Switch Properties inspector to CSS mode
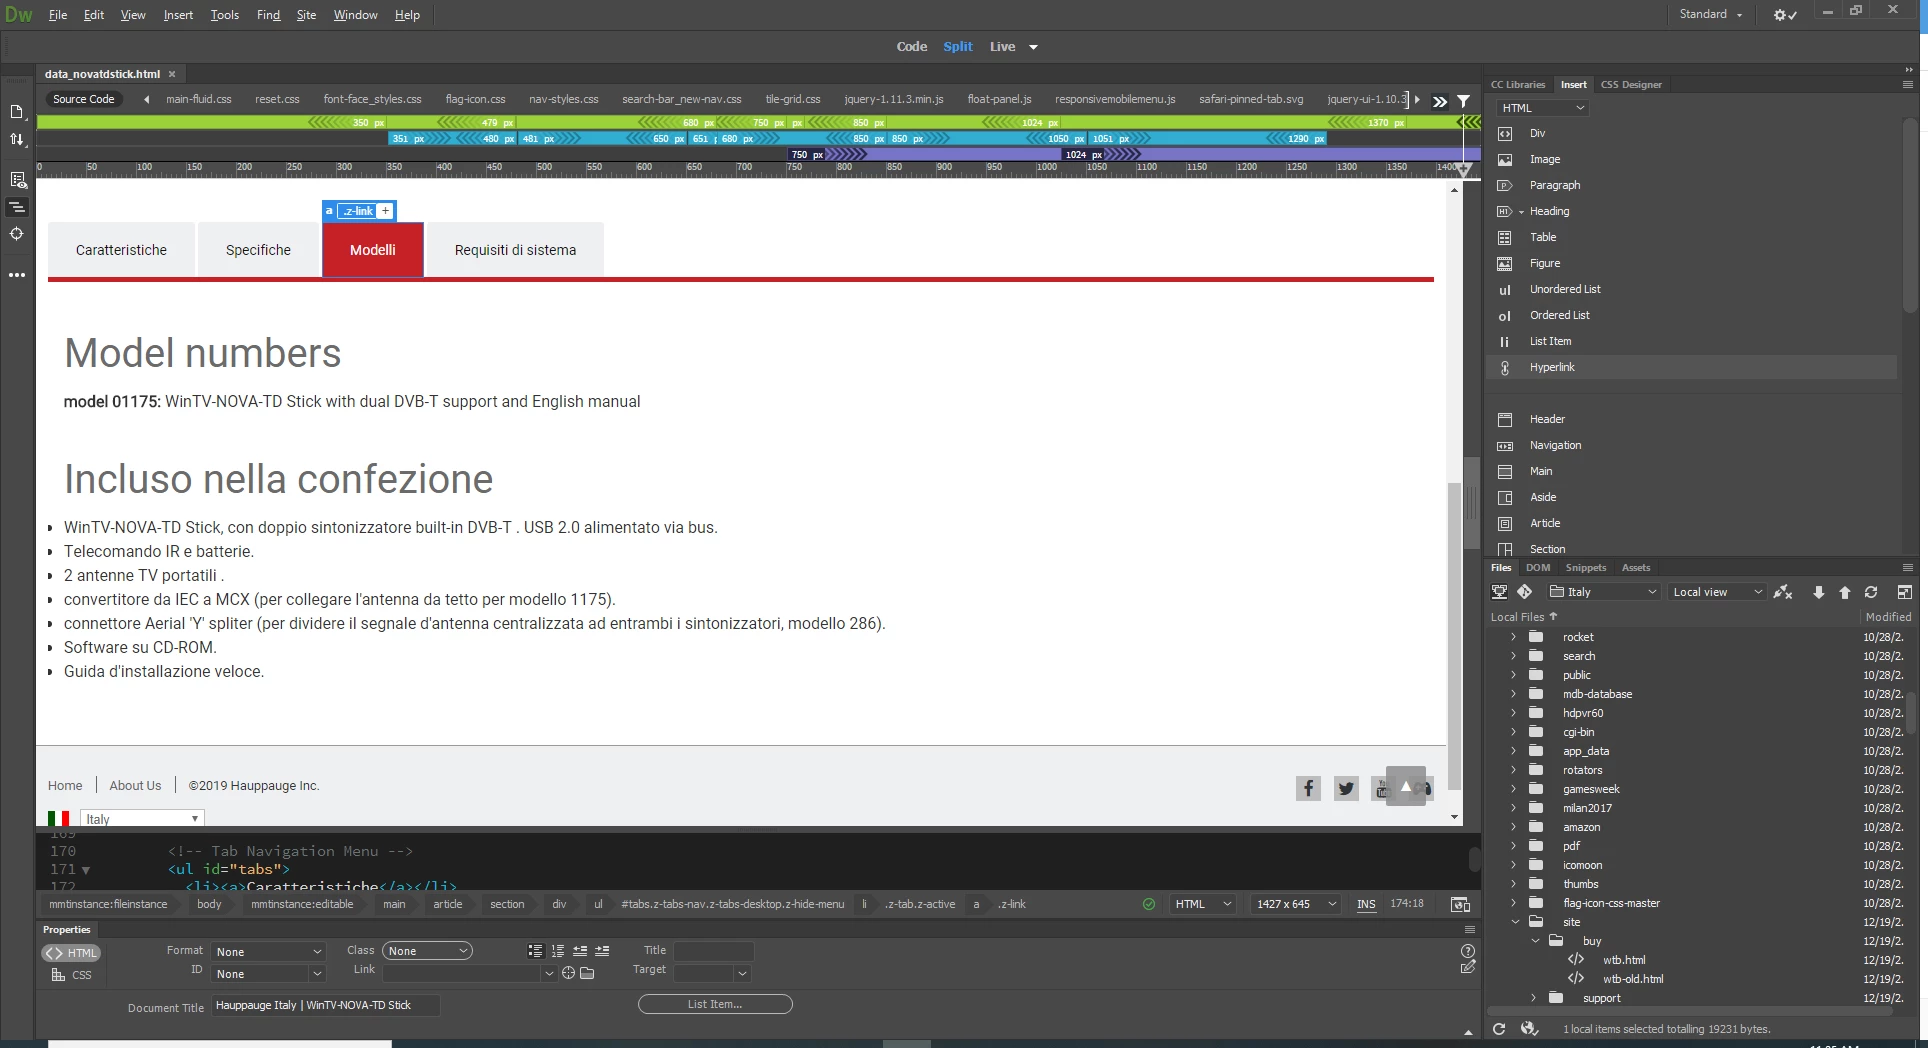1928x1048 pixels. (x=72, y=975)
